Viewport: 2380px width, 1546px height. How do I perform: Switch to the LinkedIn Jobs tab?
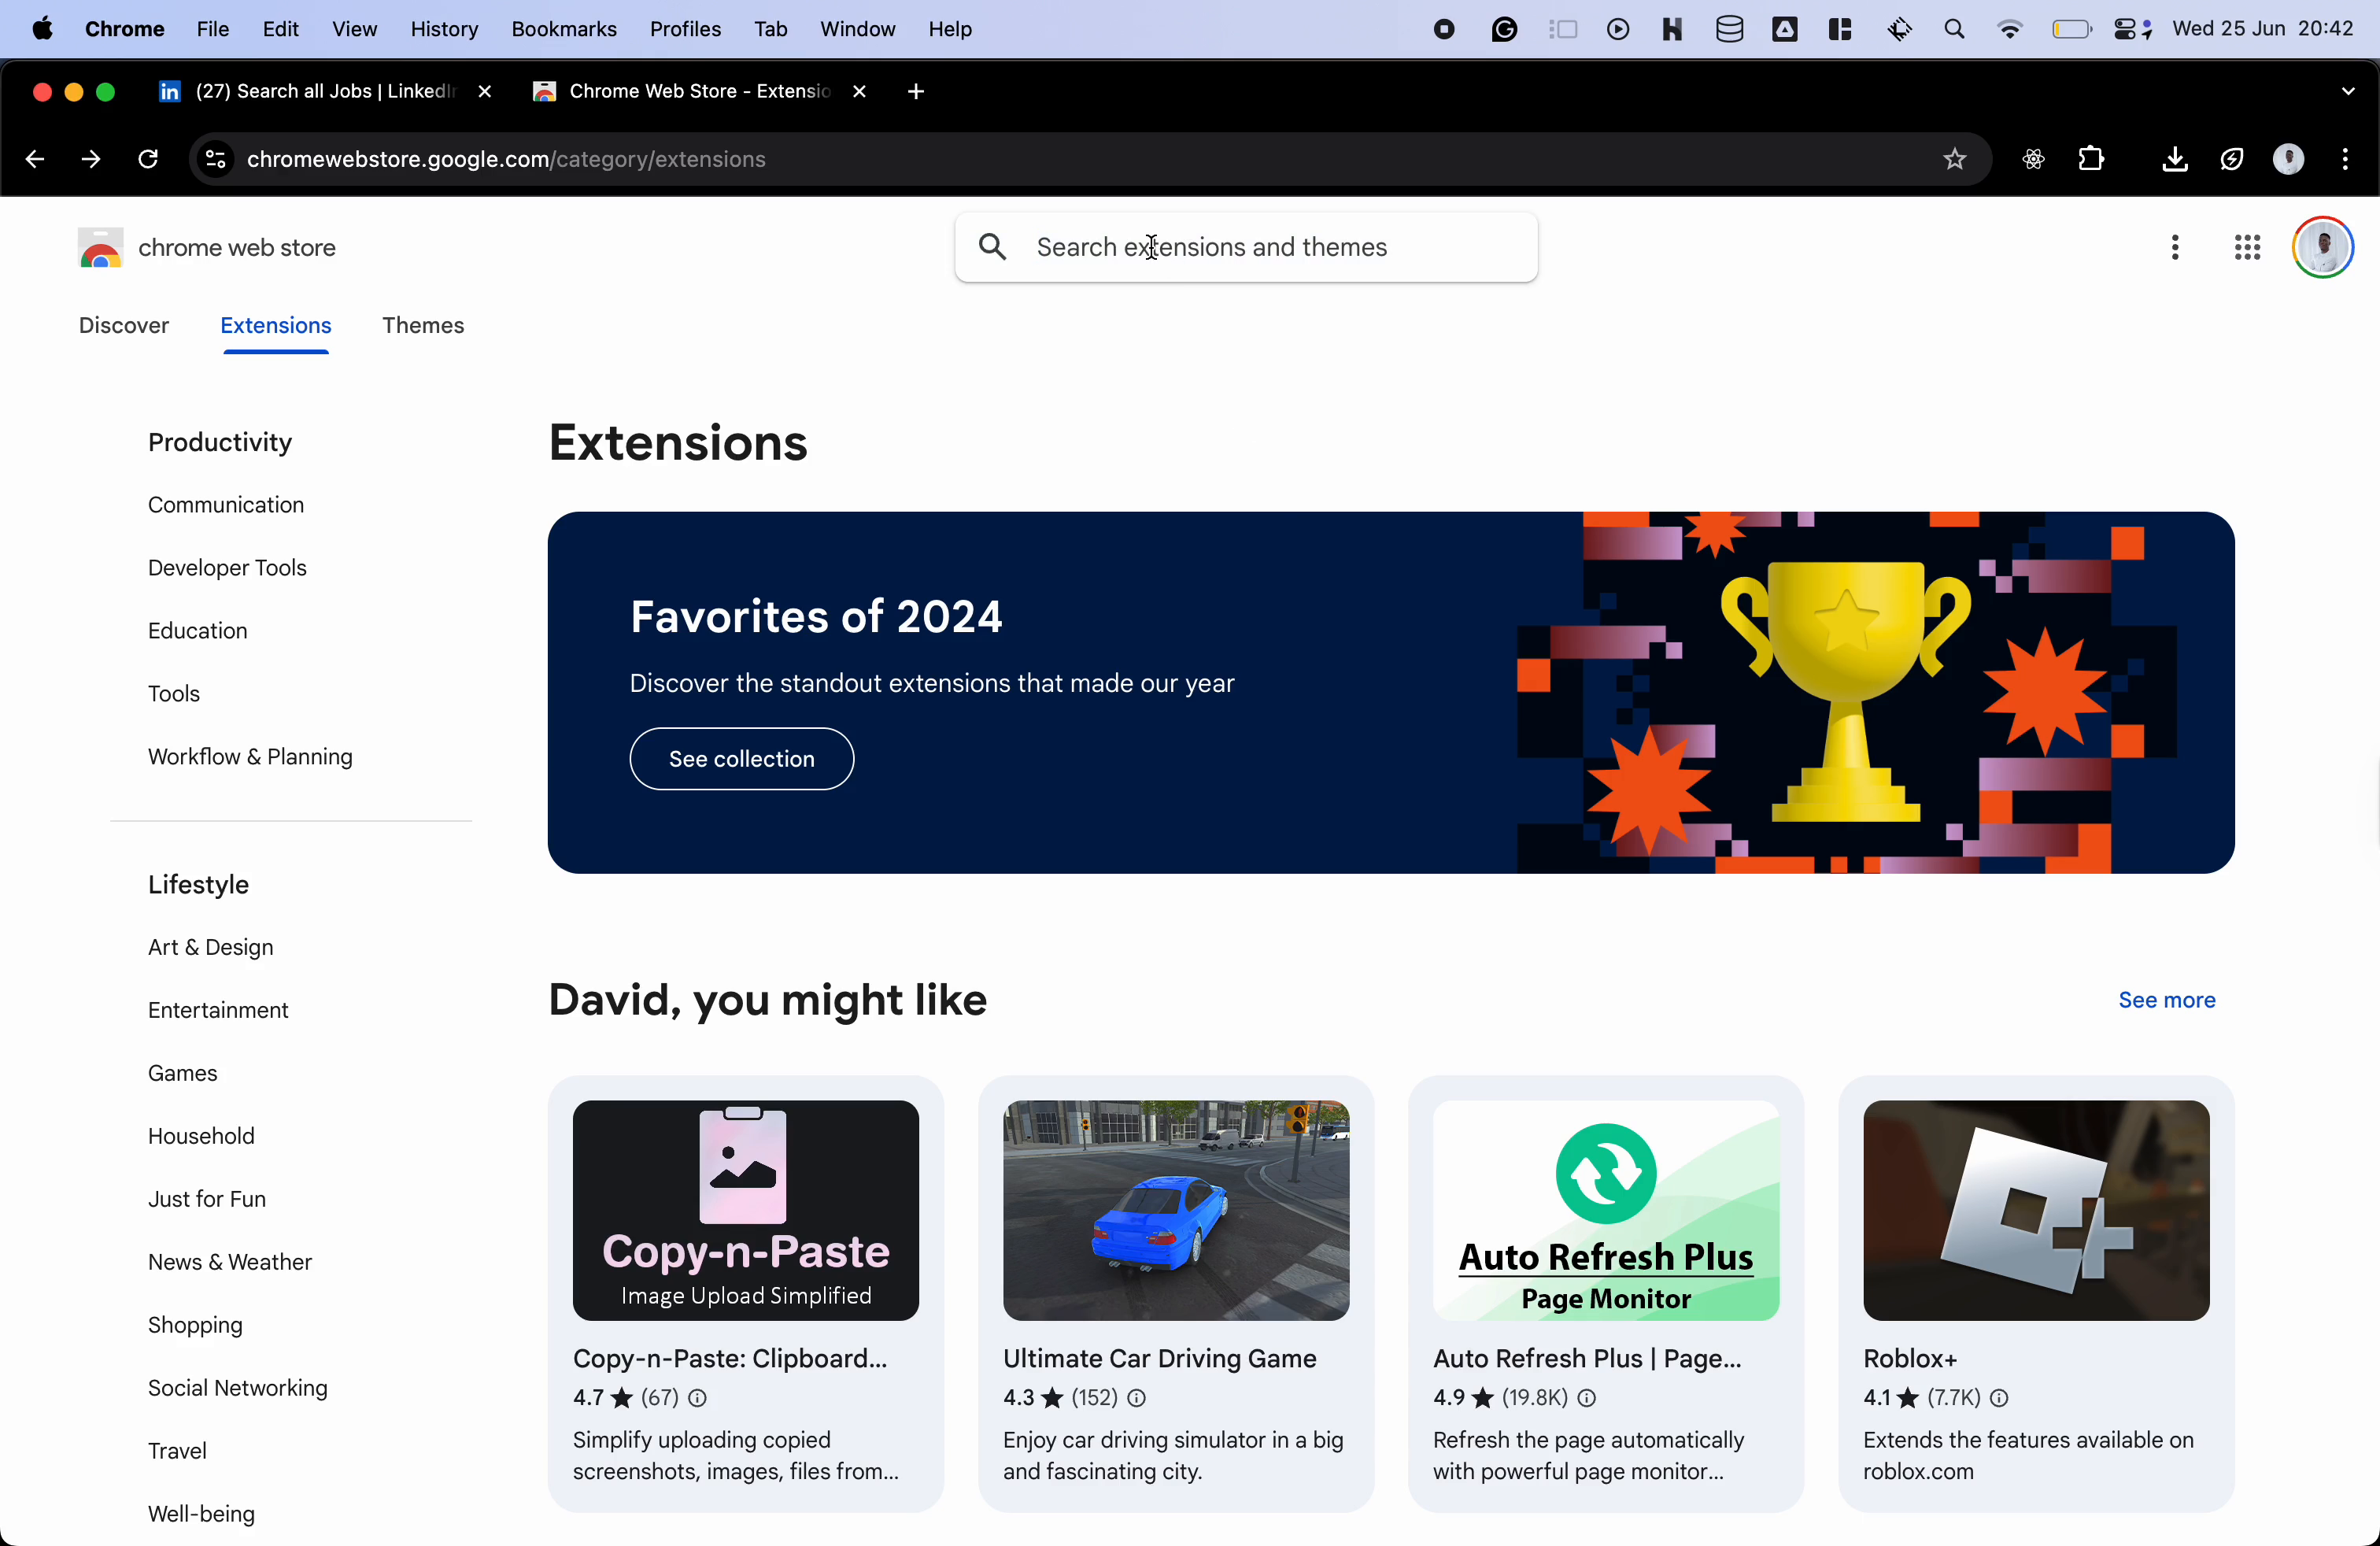click(310, 91)
